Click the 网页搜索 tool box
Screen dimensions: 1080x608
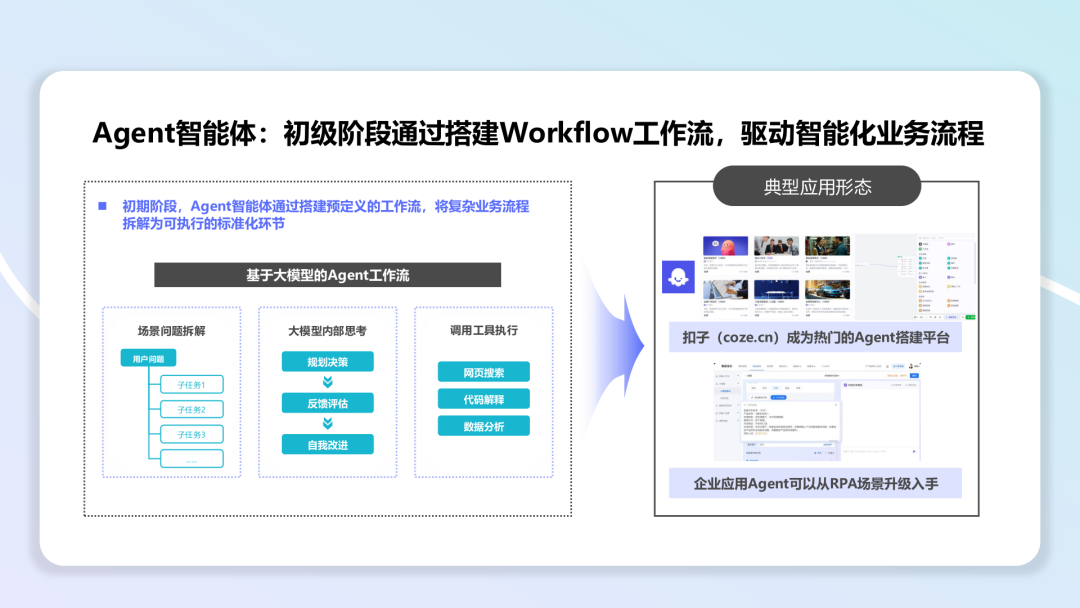pos(484,372)
